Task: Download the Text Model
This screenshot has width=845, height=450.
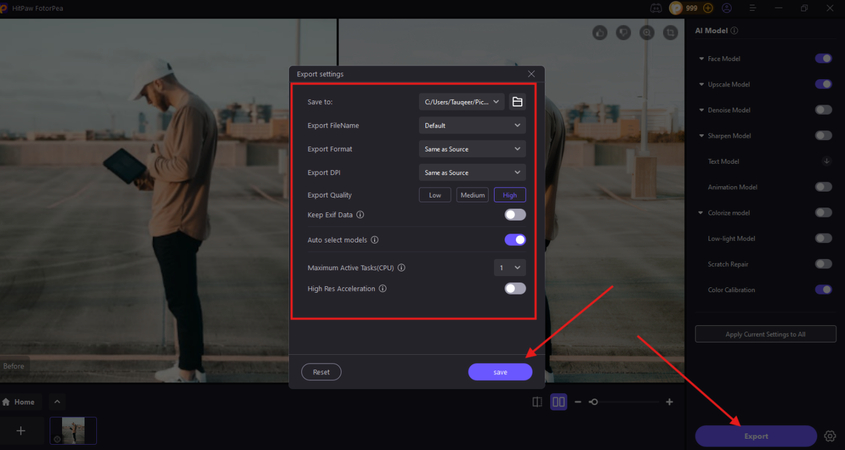Action: [826, 161]
